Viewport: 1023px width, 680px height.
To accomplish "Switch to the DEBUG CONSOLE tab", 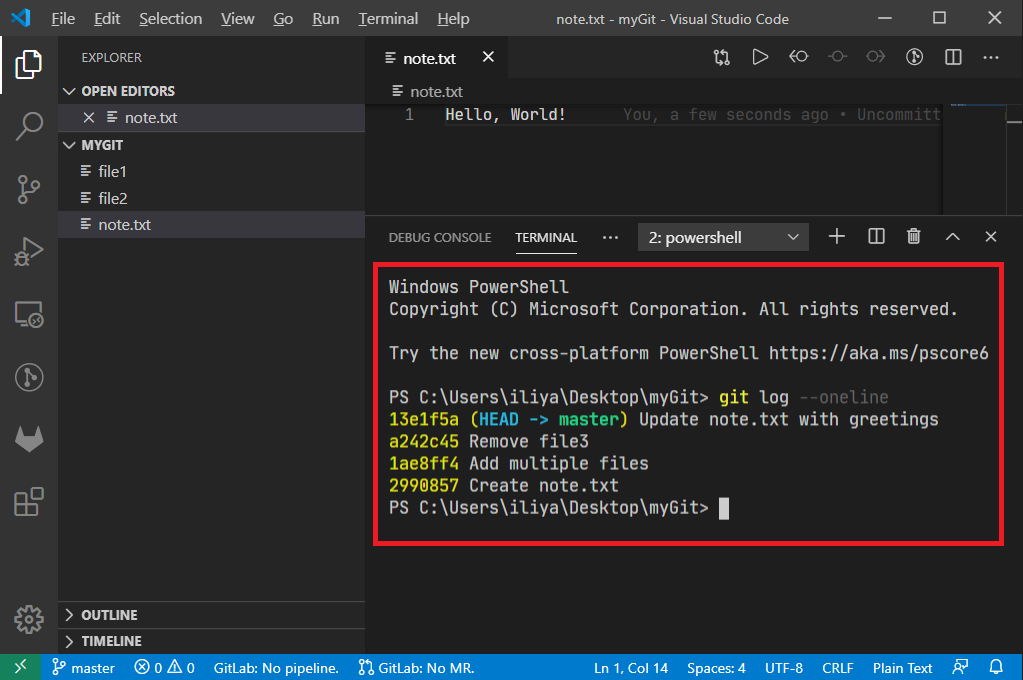I will tap(440, 238).
